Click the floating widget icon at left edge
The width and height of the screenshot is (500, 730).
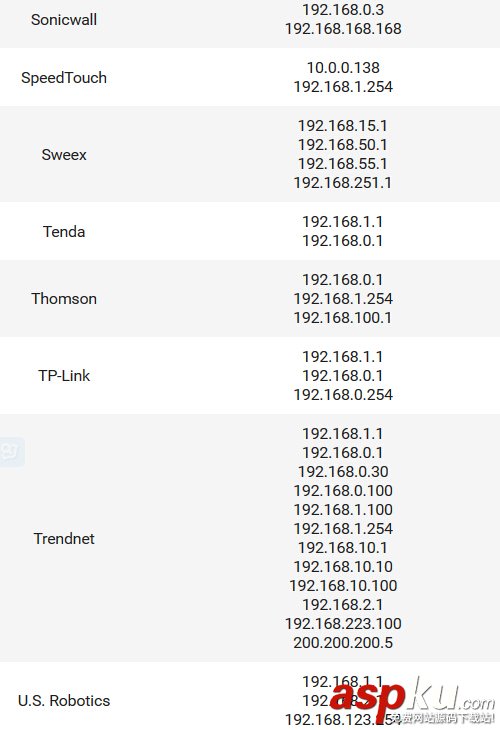[12, 451]
